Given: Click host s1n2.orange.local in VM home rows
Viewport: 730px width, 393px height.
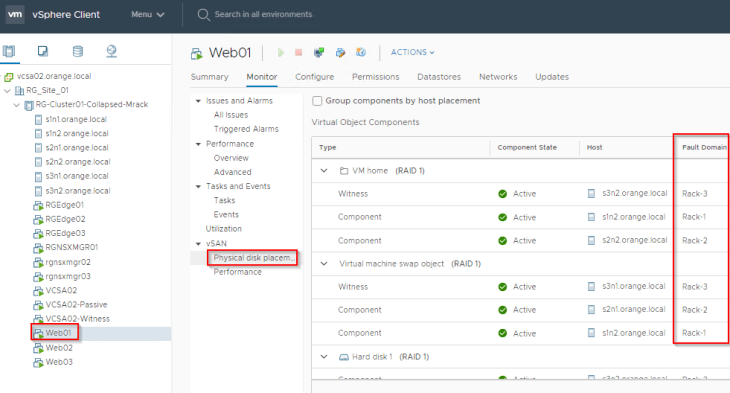Looking at the screenshot, I should coord(634,217).
